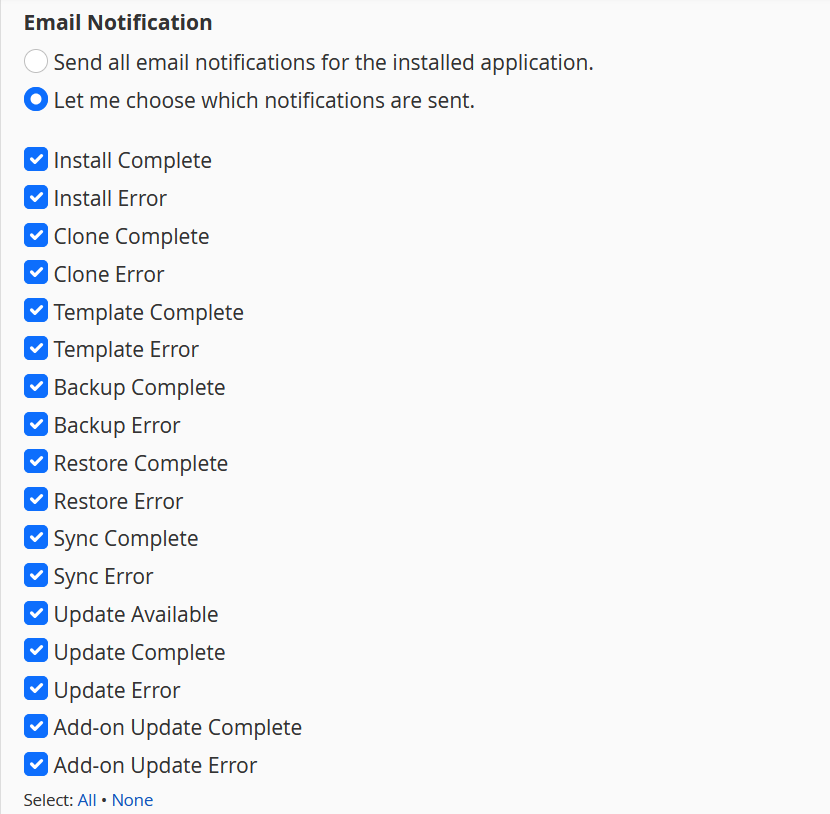
Task: Uncheck the Update Complete checkbox
Action: click(x=36, y=651)
